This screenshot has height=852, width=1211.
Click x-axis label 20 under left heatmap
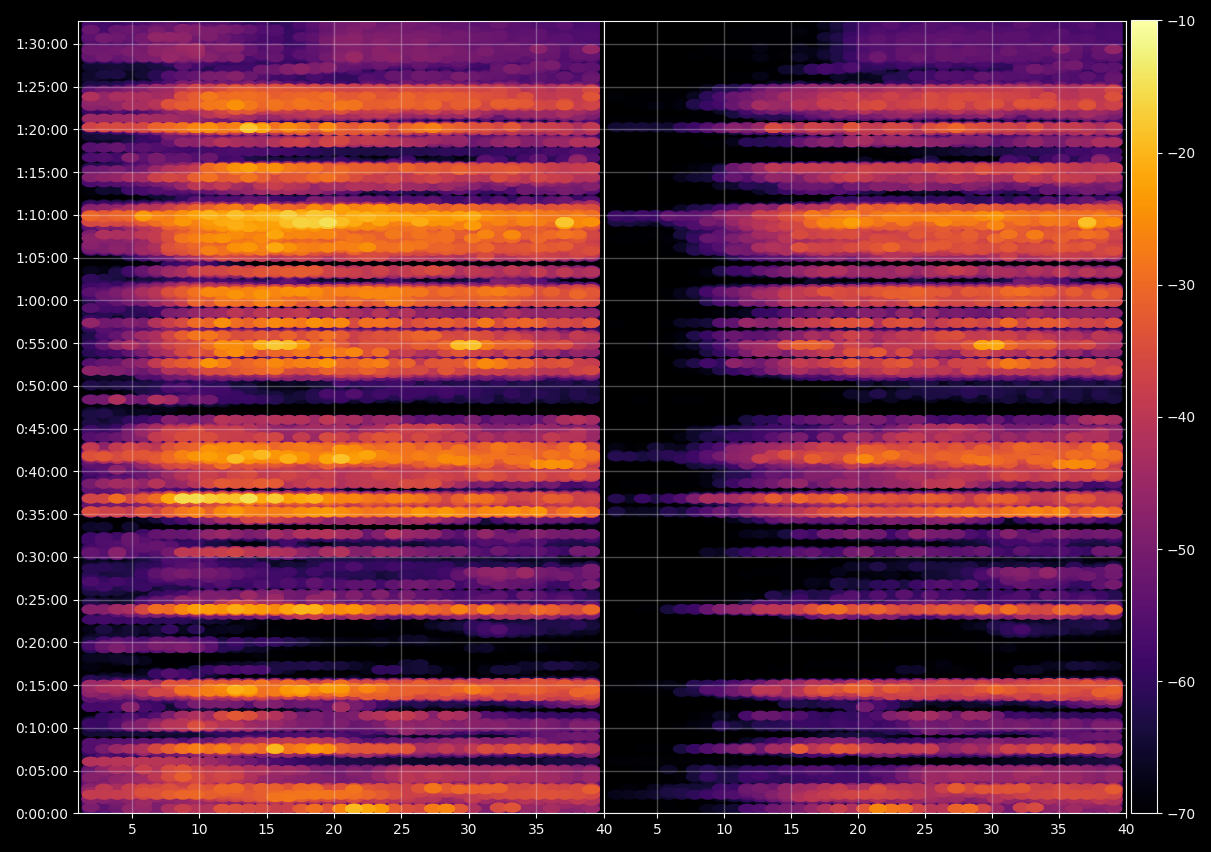pos(334,830)
